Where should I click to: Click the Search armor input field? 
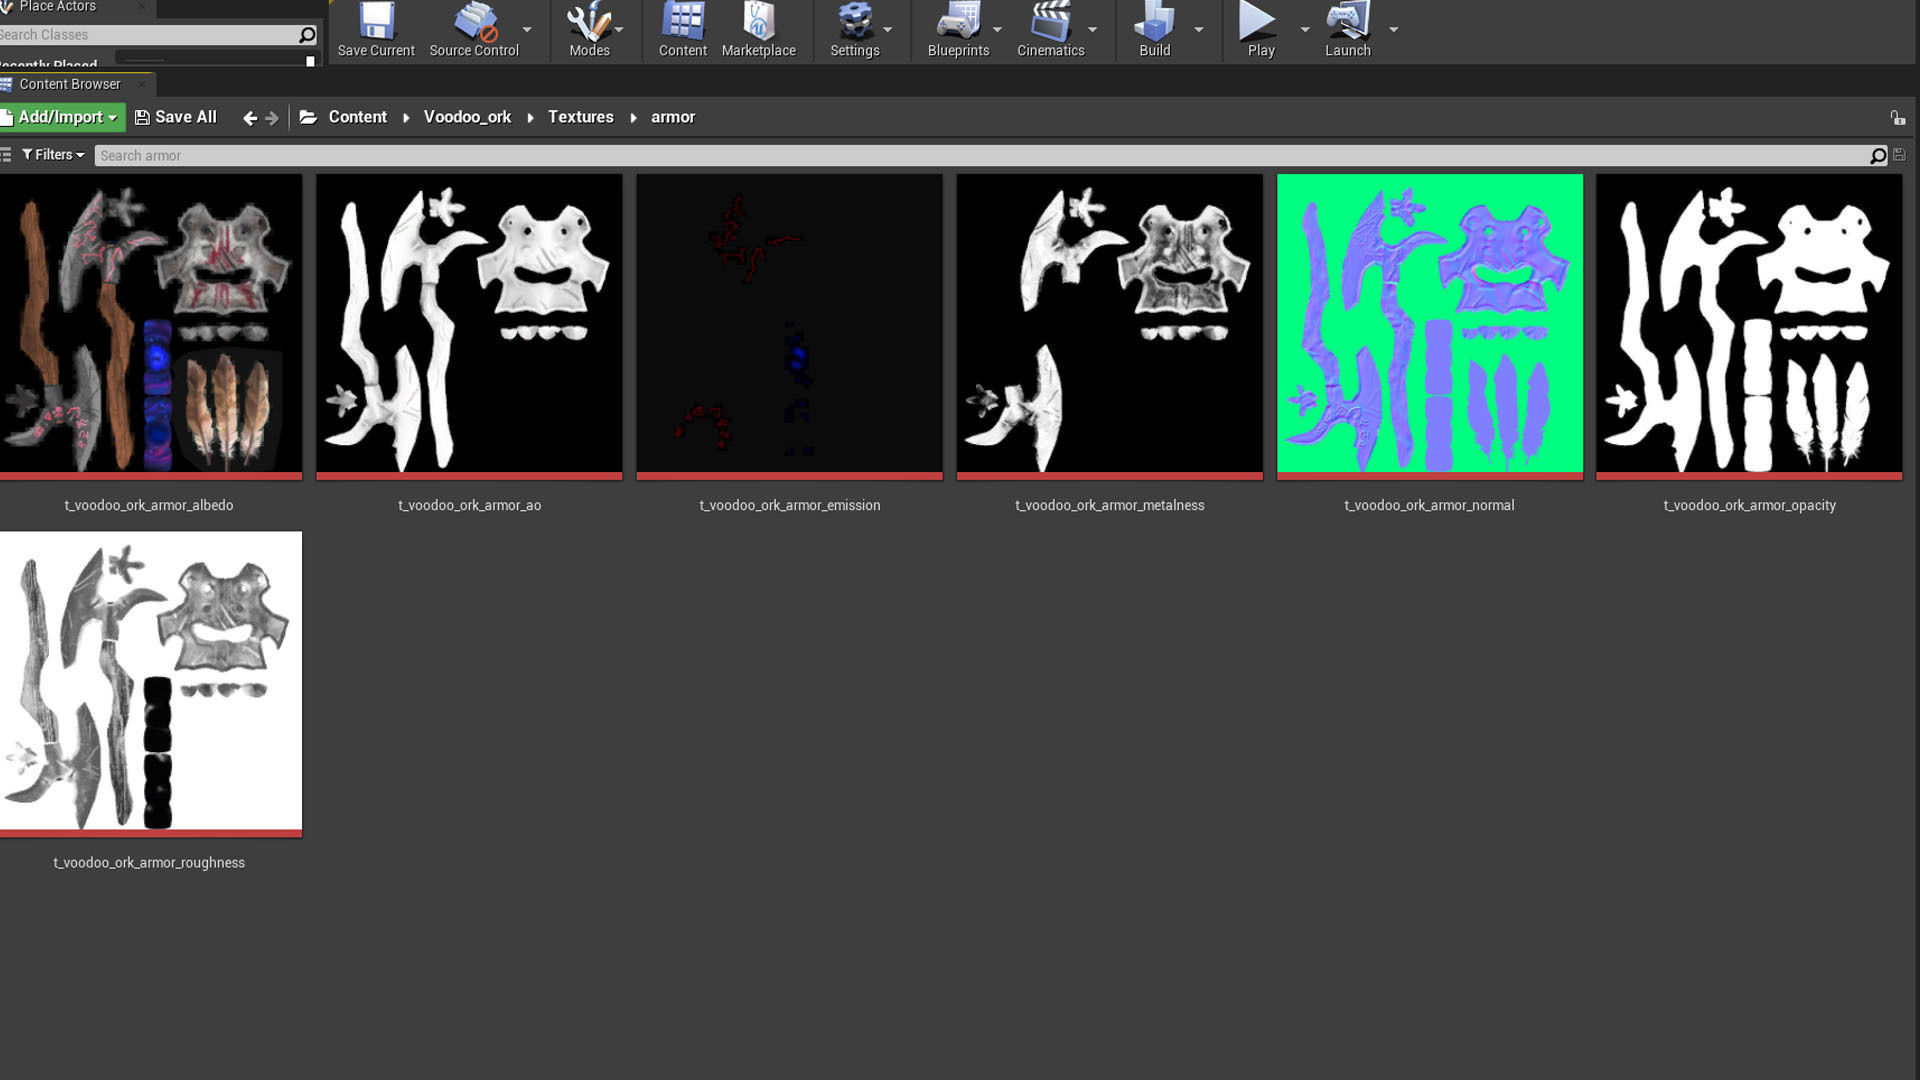pos(980,156)
